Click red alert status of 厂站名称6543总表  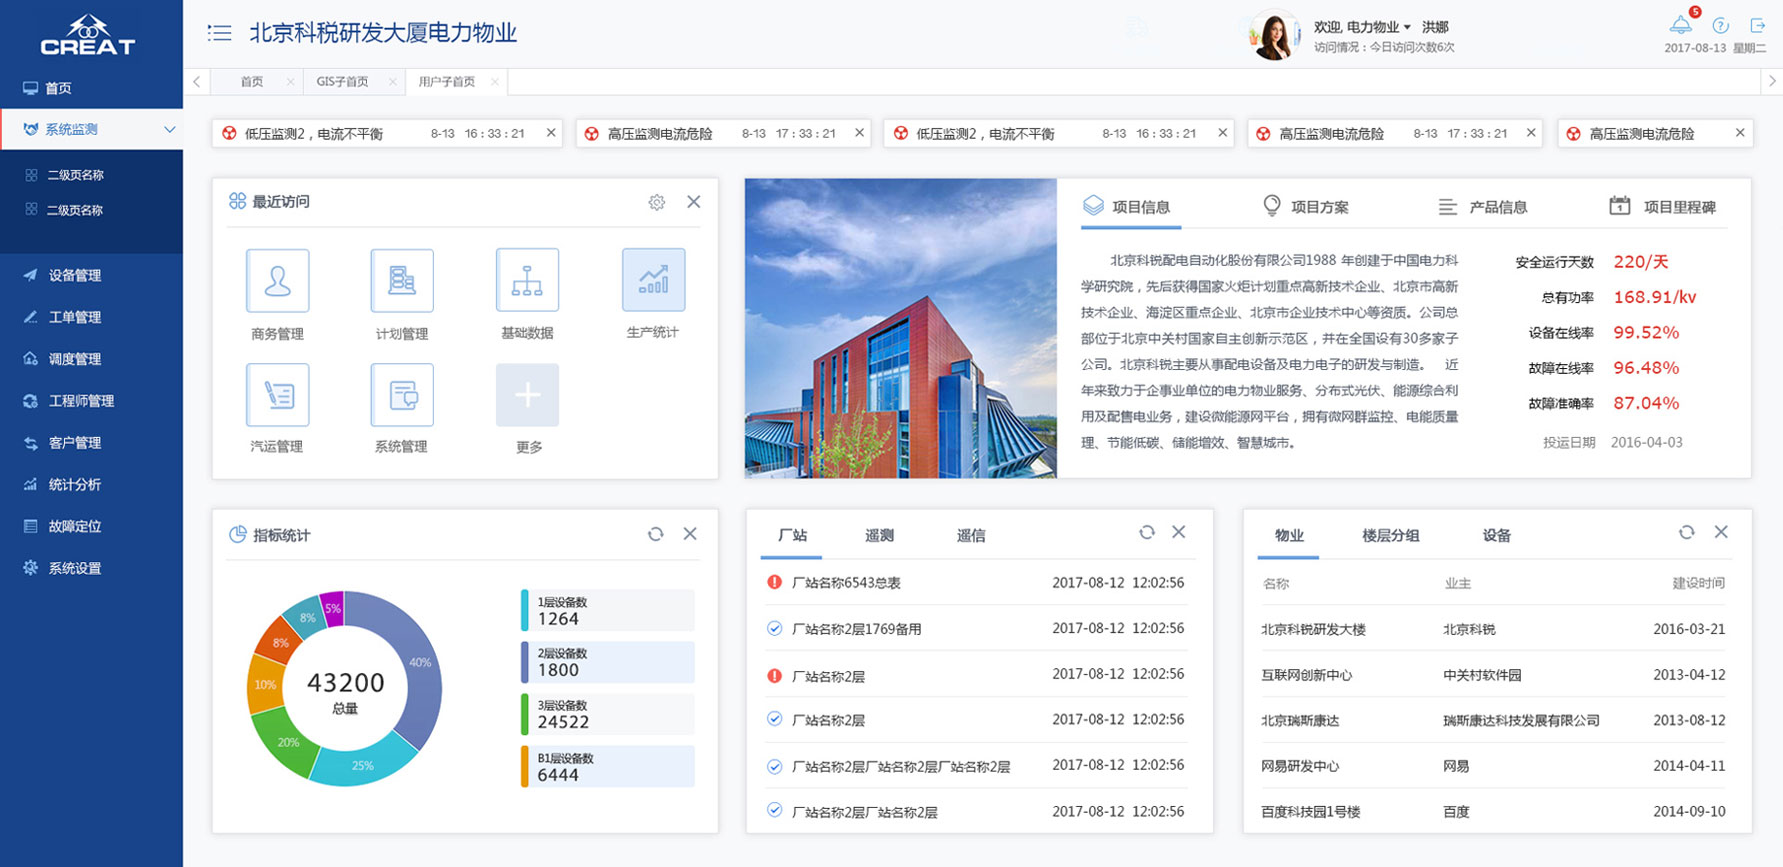774,582
